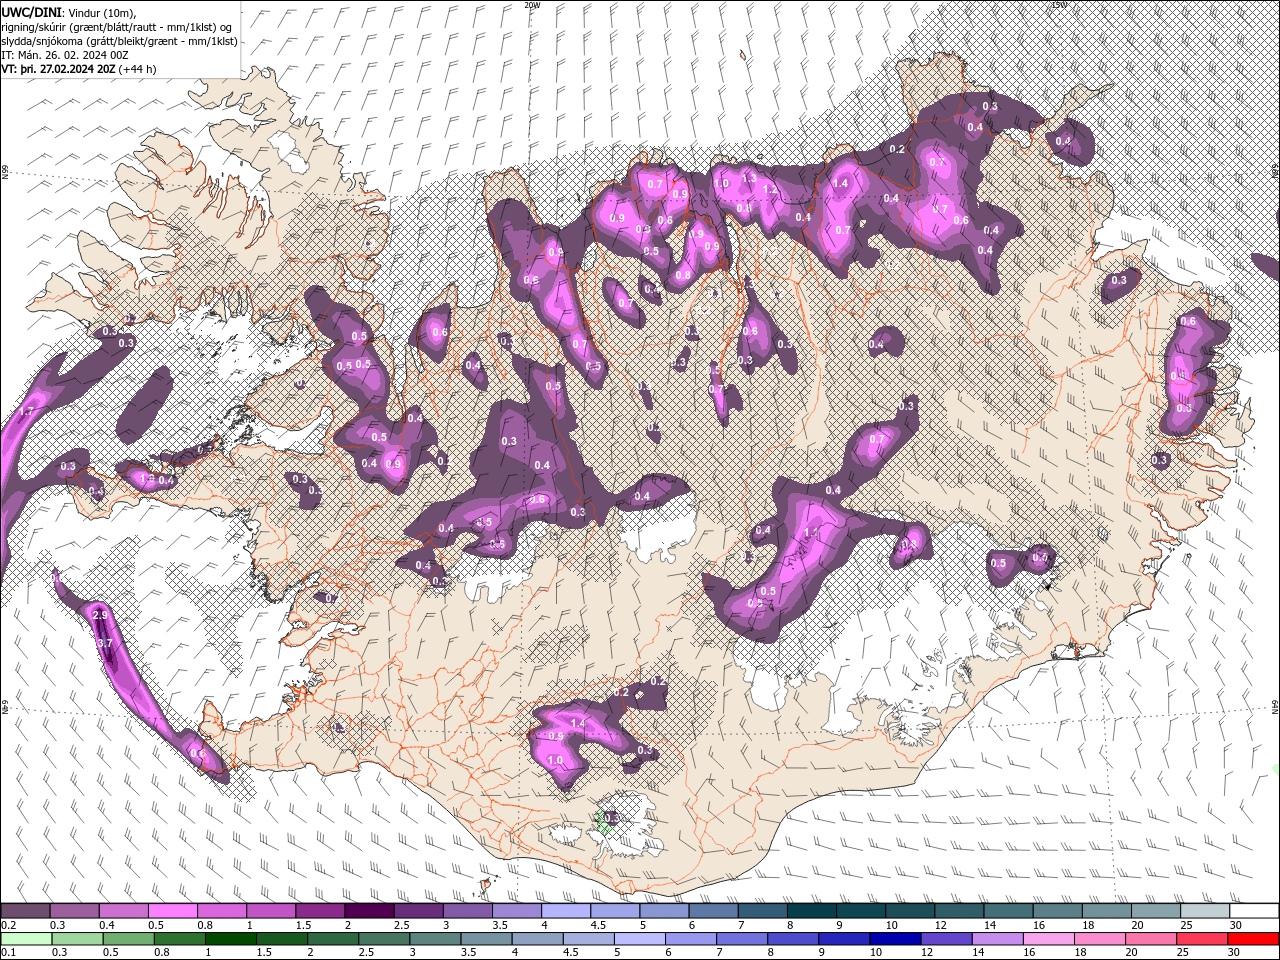Image resolution: width=1280 pixels, height=960 pixels.
Task: Pick the palest green rain swatch starting at 0.1
Action: (27, 939)
